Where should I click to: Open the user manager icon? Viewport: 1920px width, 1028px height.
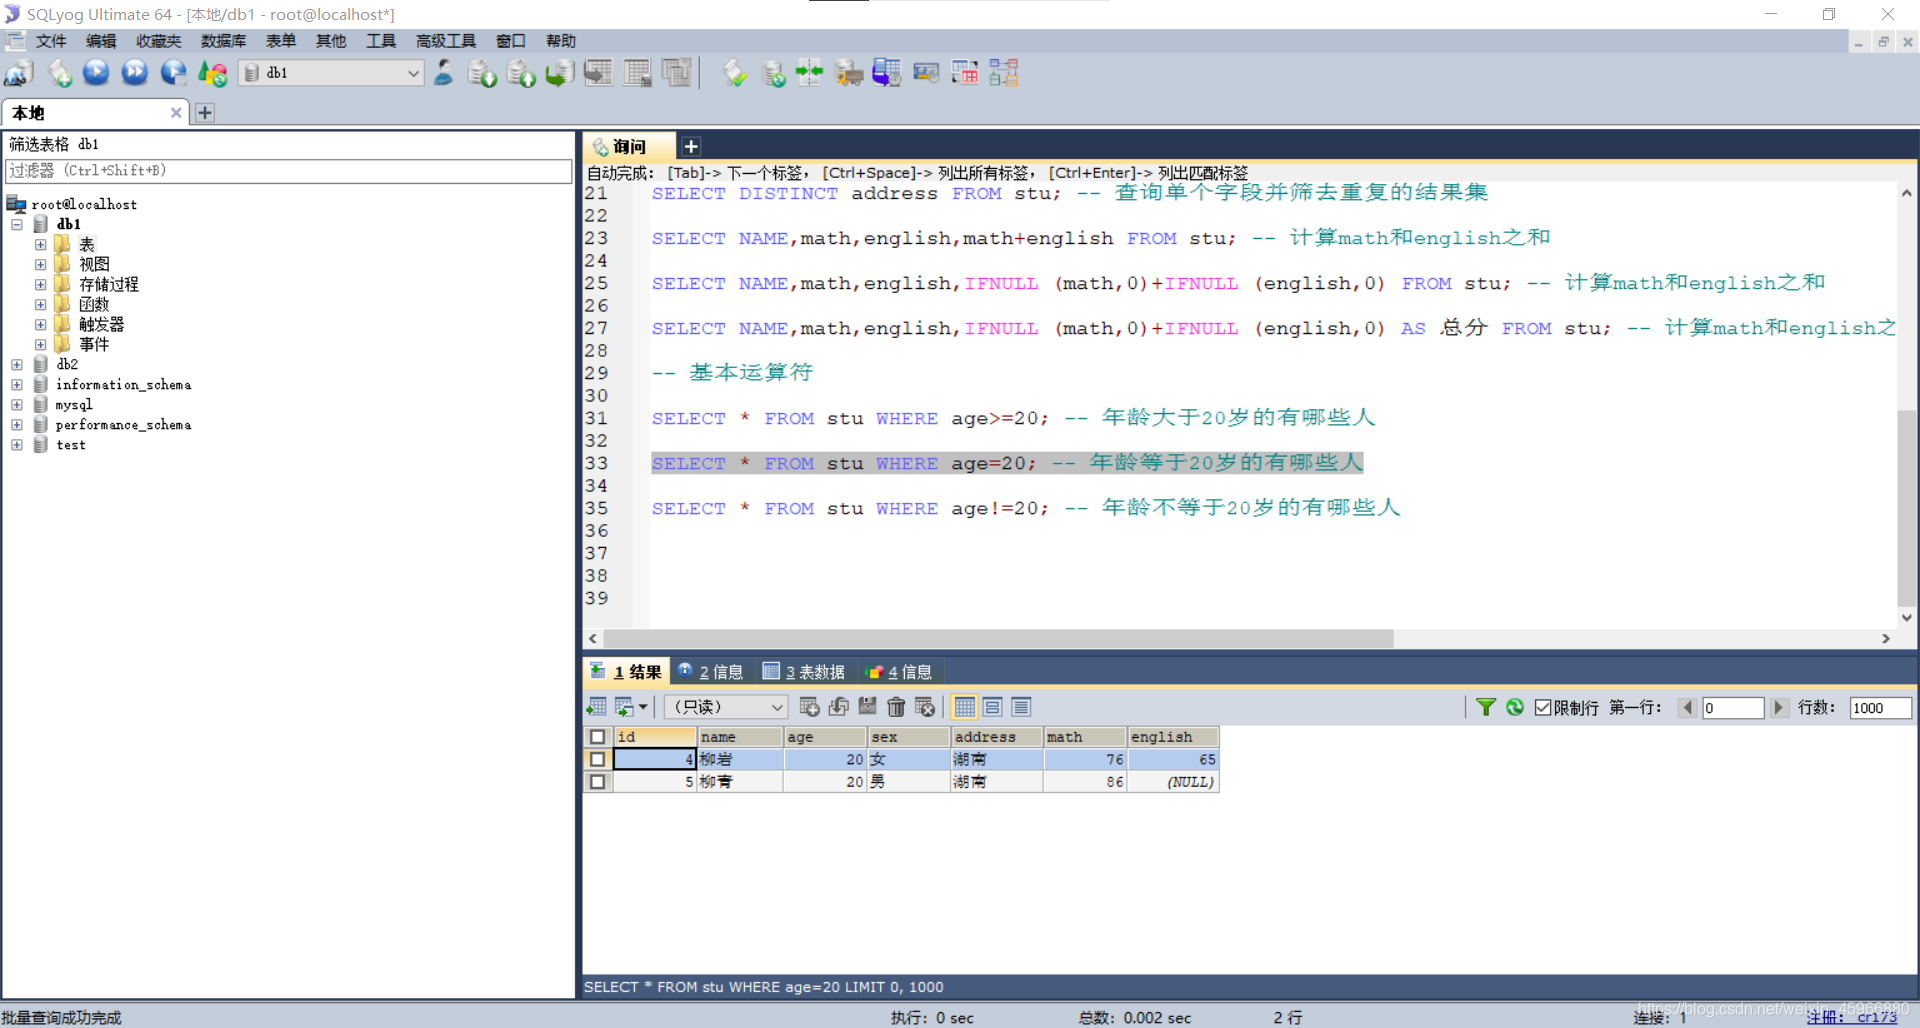pyautogui.click(x=444, y=73)
